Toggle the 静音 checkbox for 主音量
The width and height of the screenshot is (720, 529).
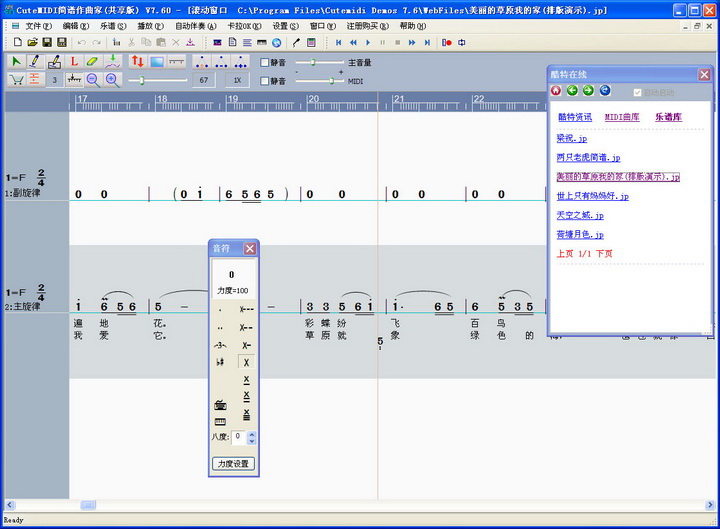click(x=265, y=62)
